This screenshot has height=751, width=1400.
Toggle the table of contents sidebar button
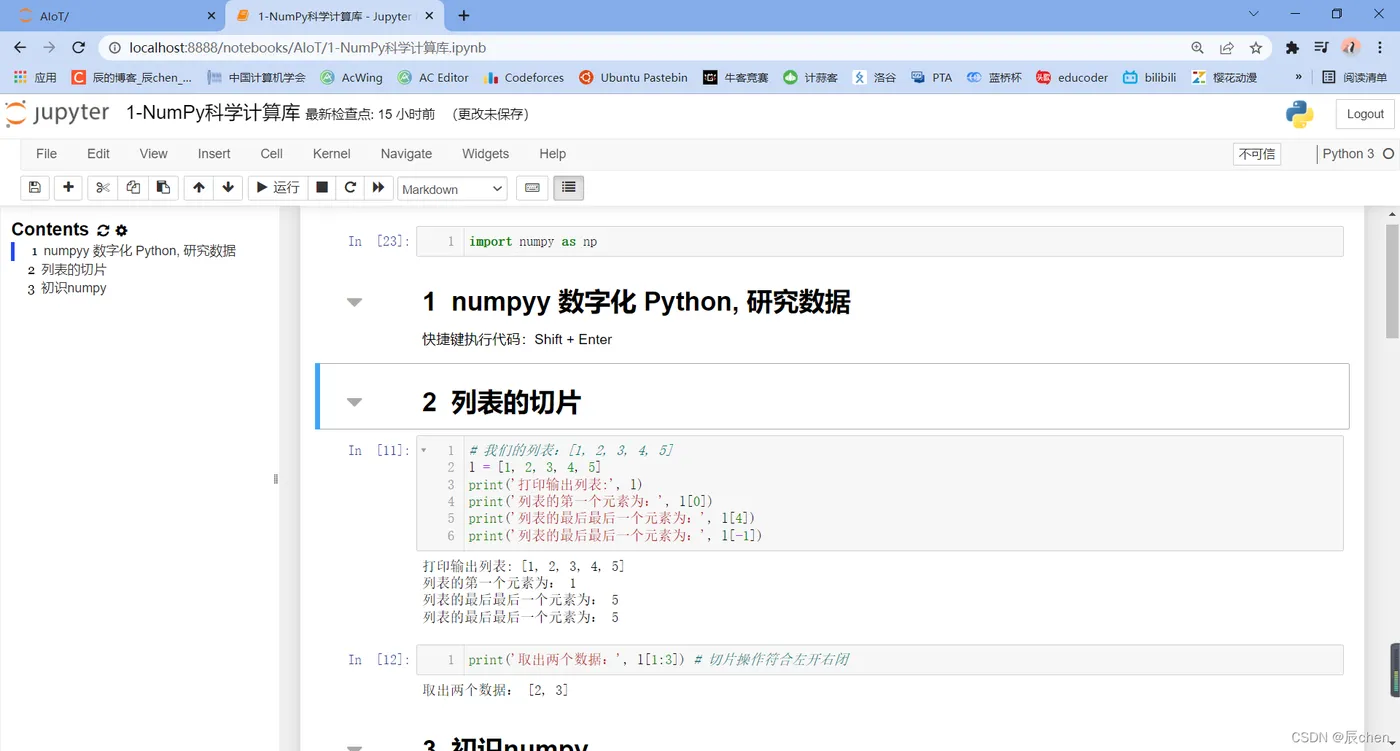point(569,187)
